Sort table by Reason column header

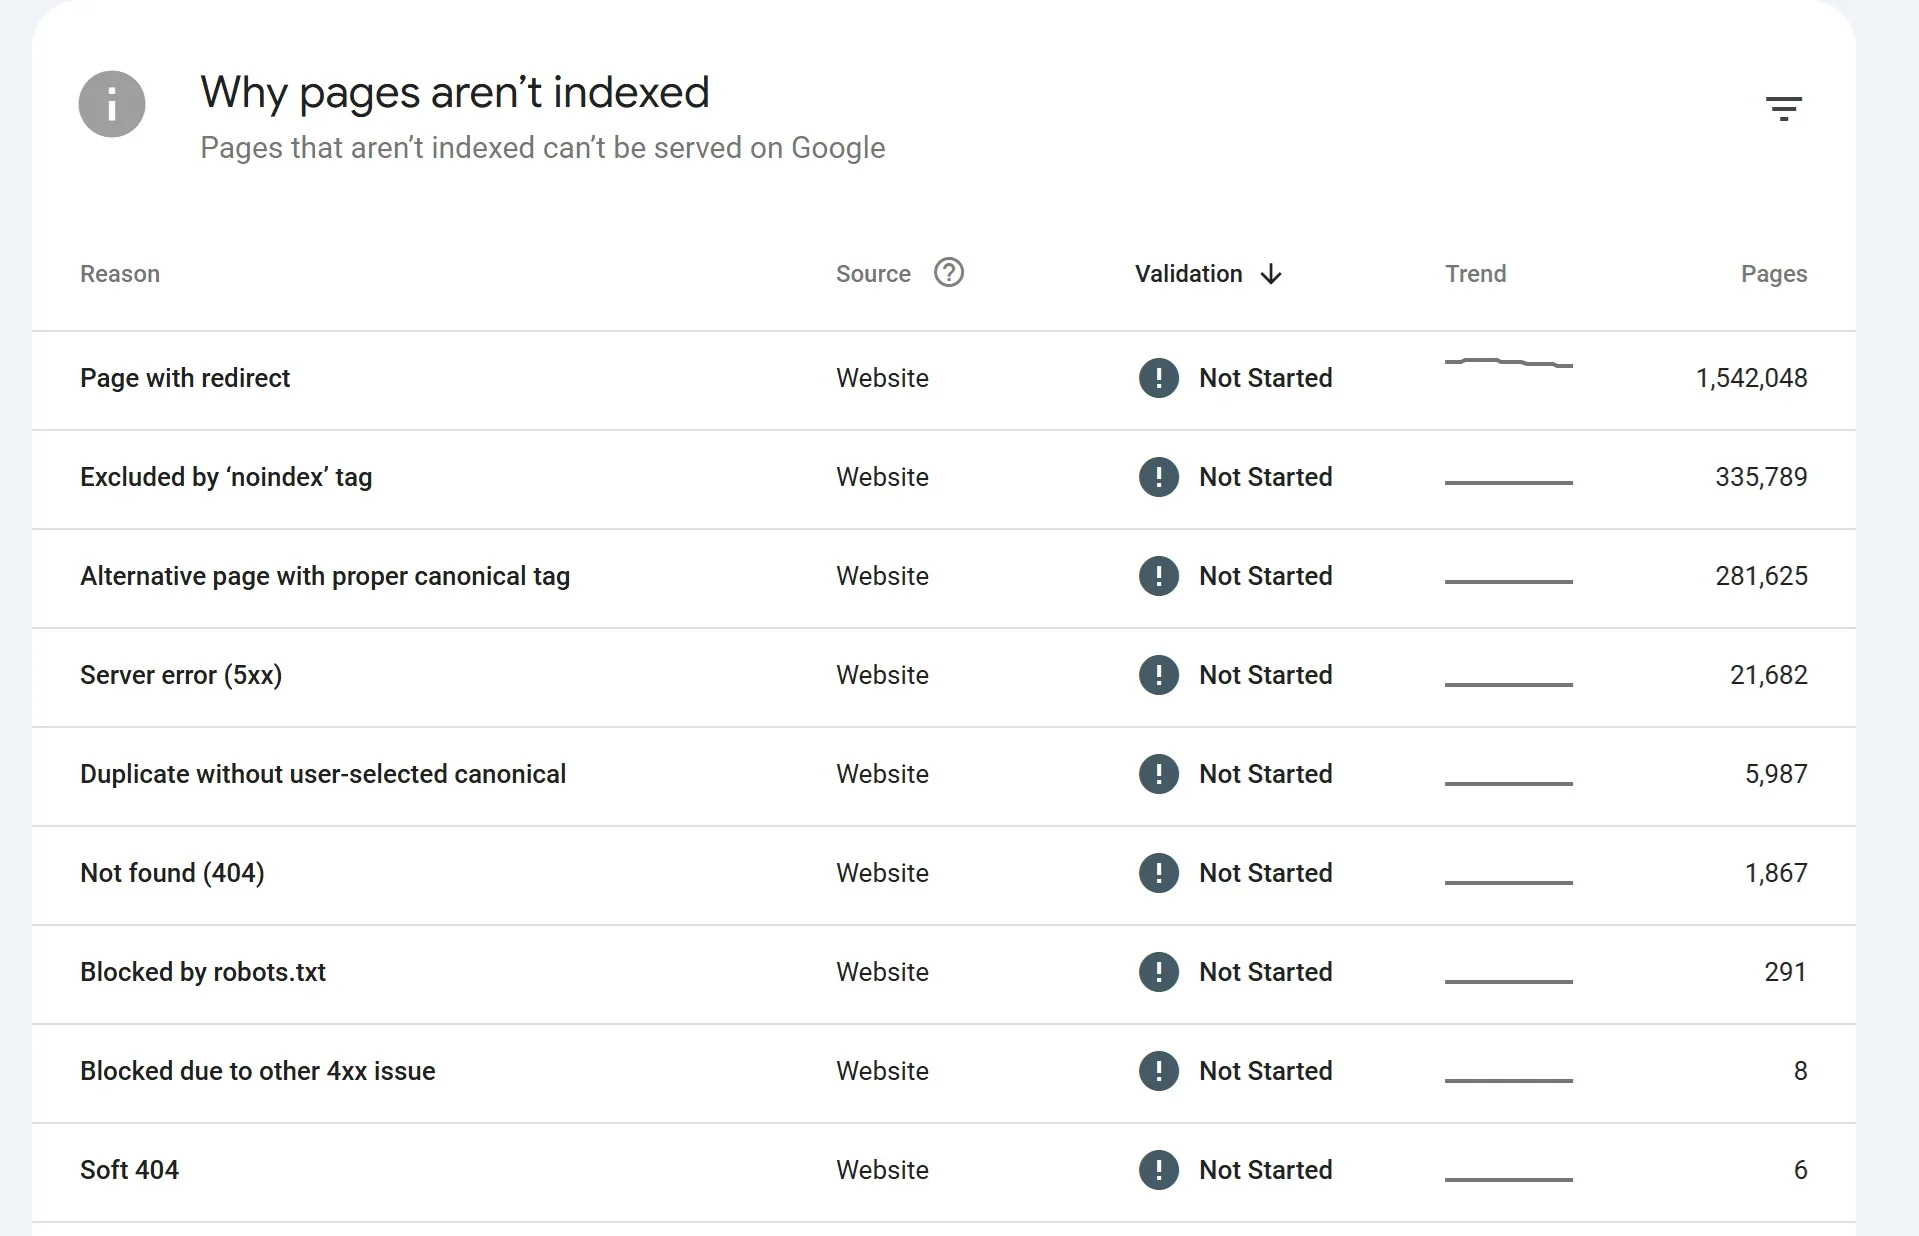click(120, 274)
